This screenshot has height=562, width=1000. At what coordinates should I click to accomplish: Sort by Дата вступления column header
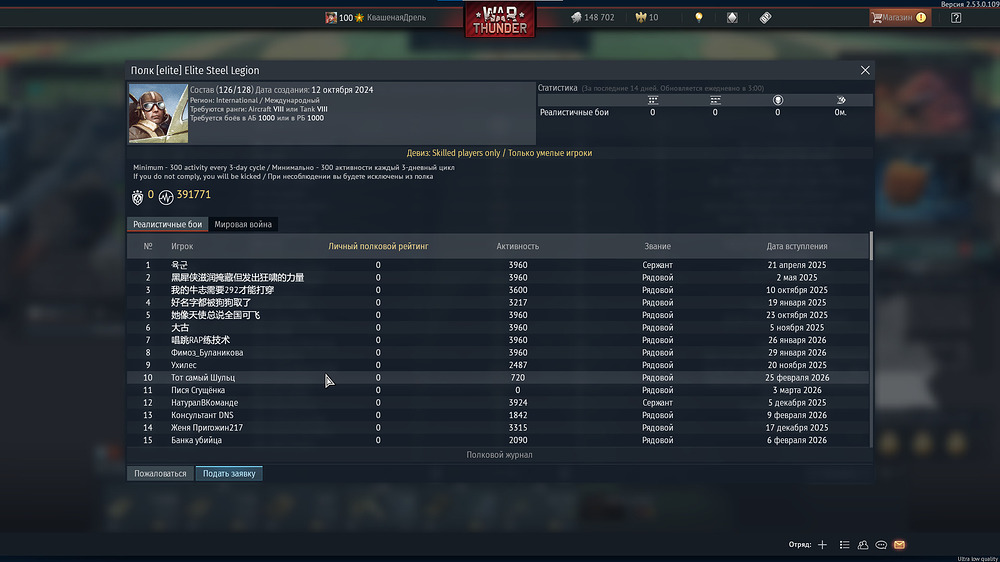point(797,246)
